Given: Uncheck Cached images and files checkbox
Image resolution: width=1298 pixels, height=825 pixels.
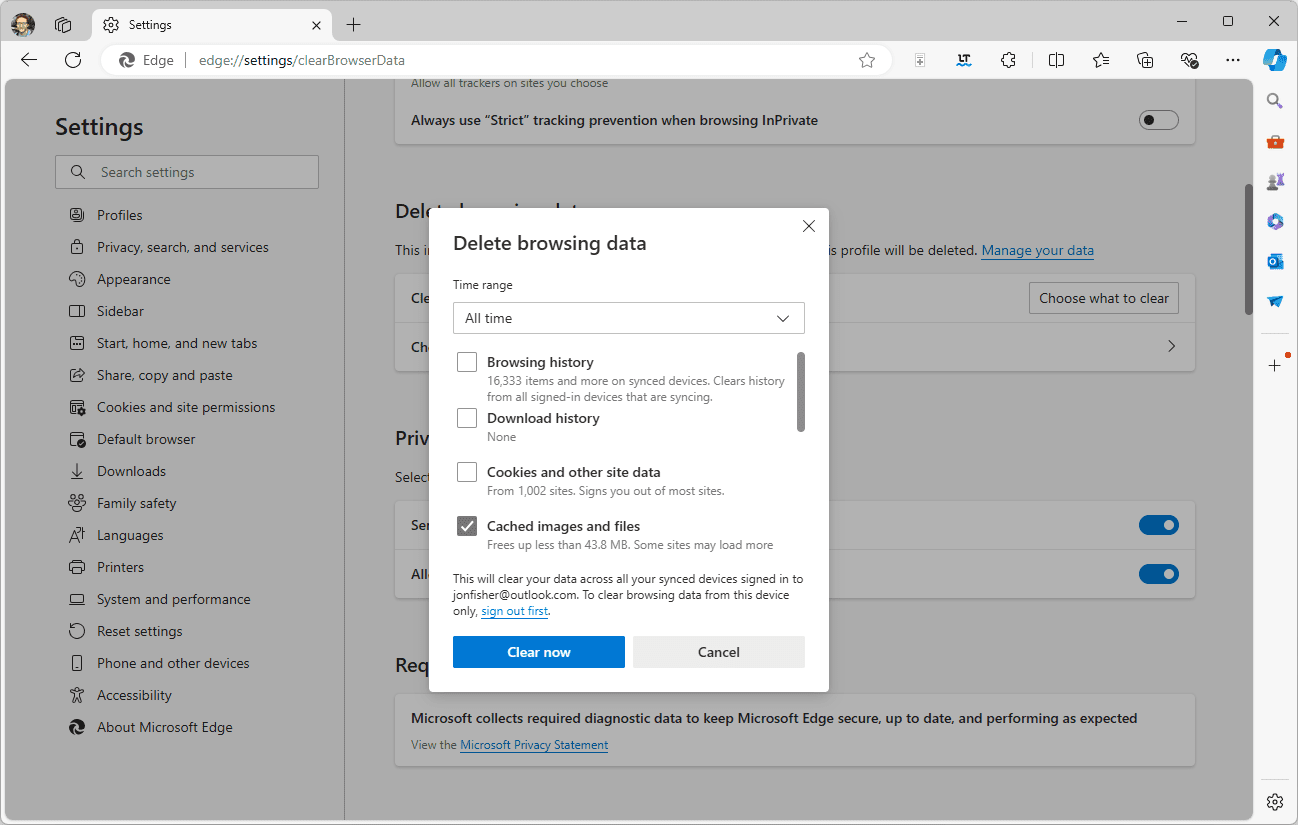Looking at the screenshot, I should click(467, 526).
